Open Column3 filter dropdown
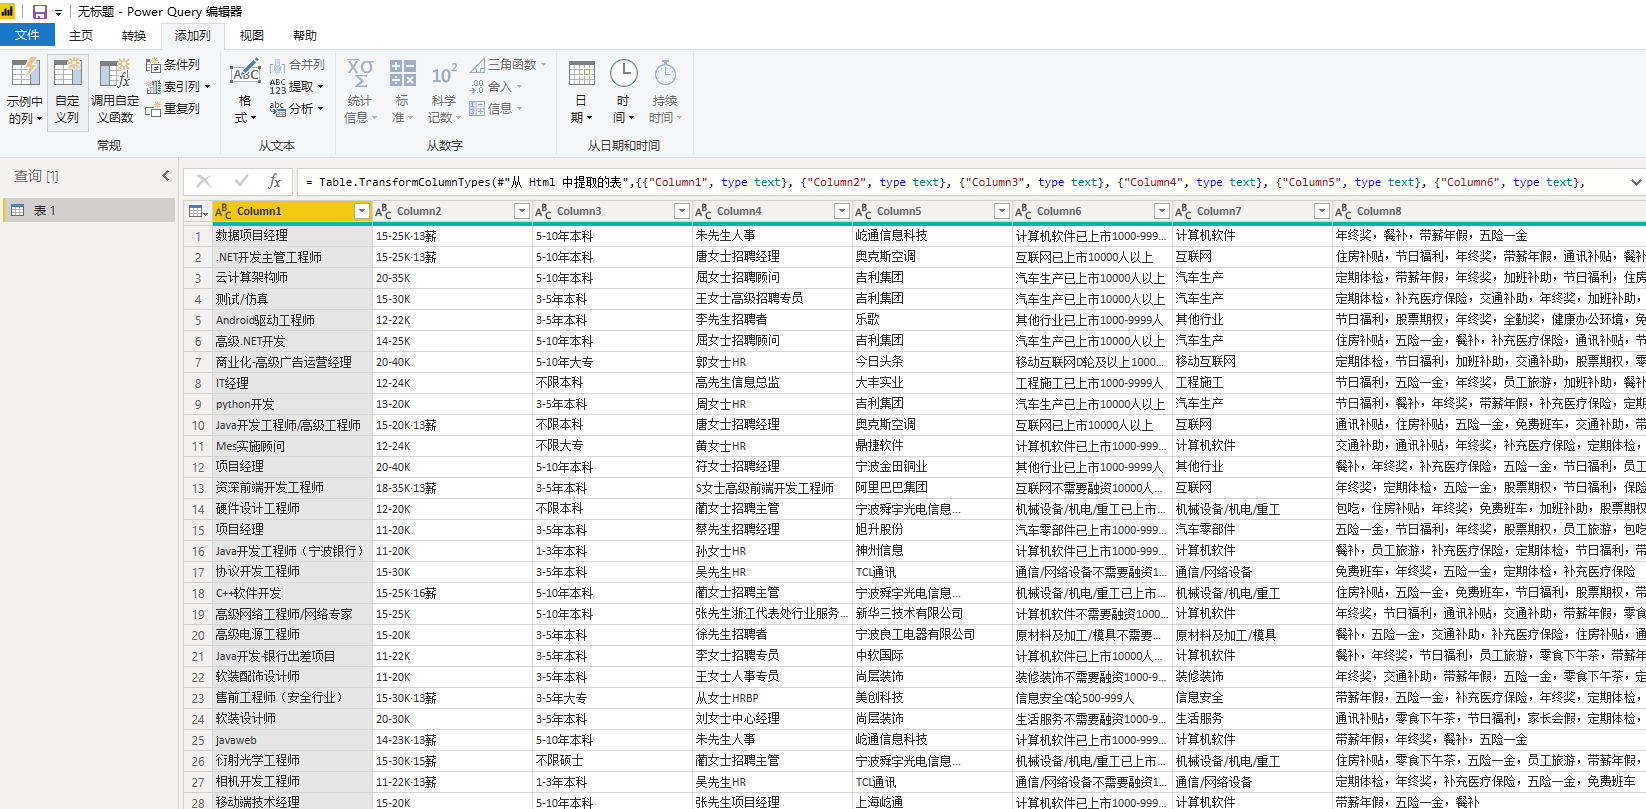1646x809 pixels. coord(682,211)
